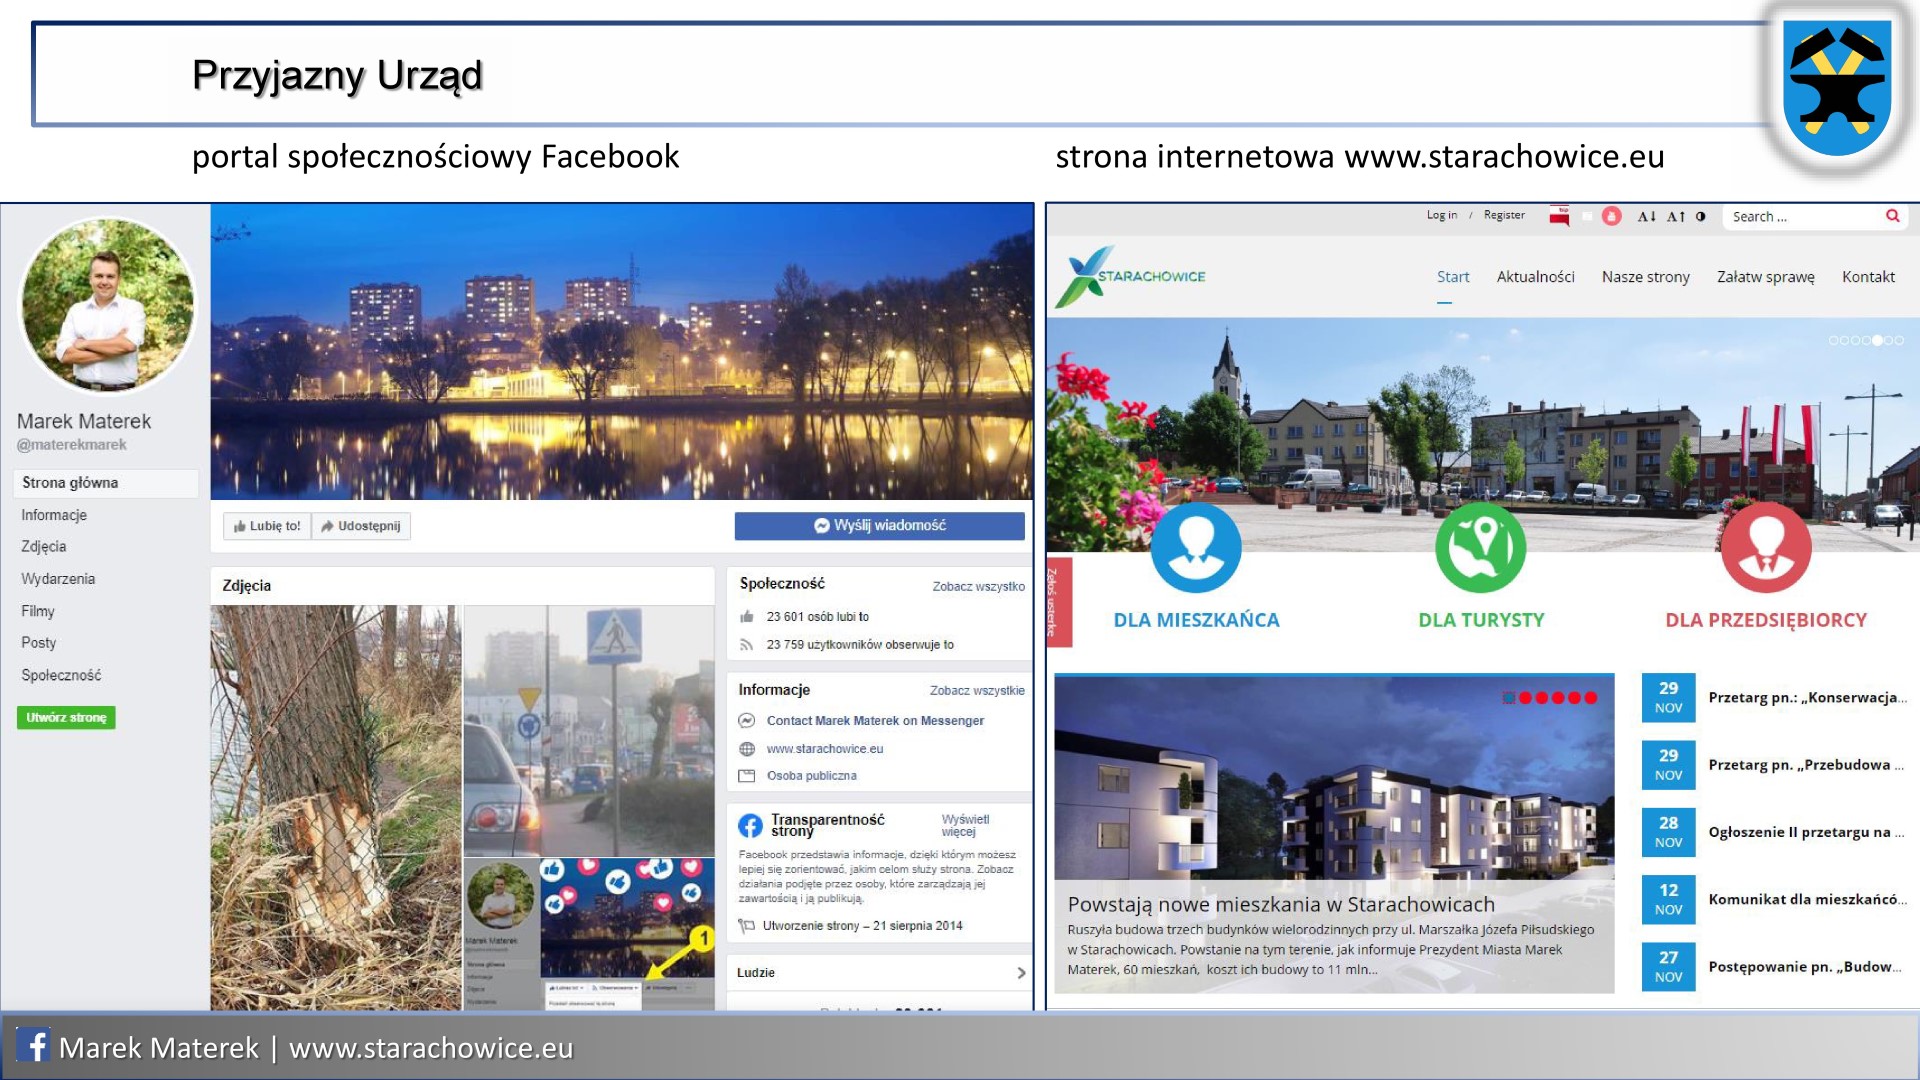1920x1080 pixels.
Task: Click the round pink icon beside BIP
Action: click(x=1611, y=216)
